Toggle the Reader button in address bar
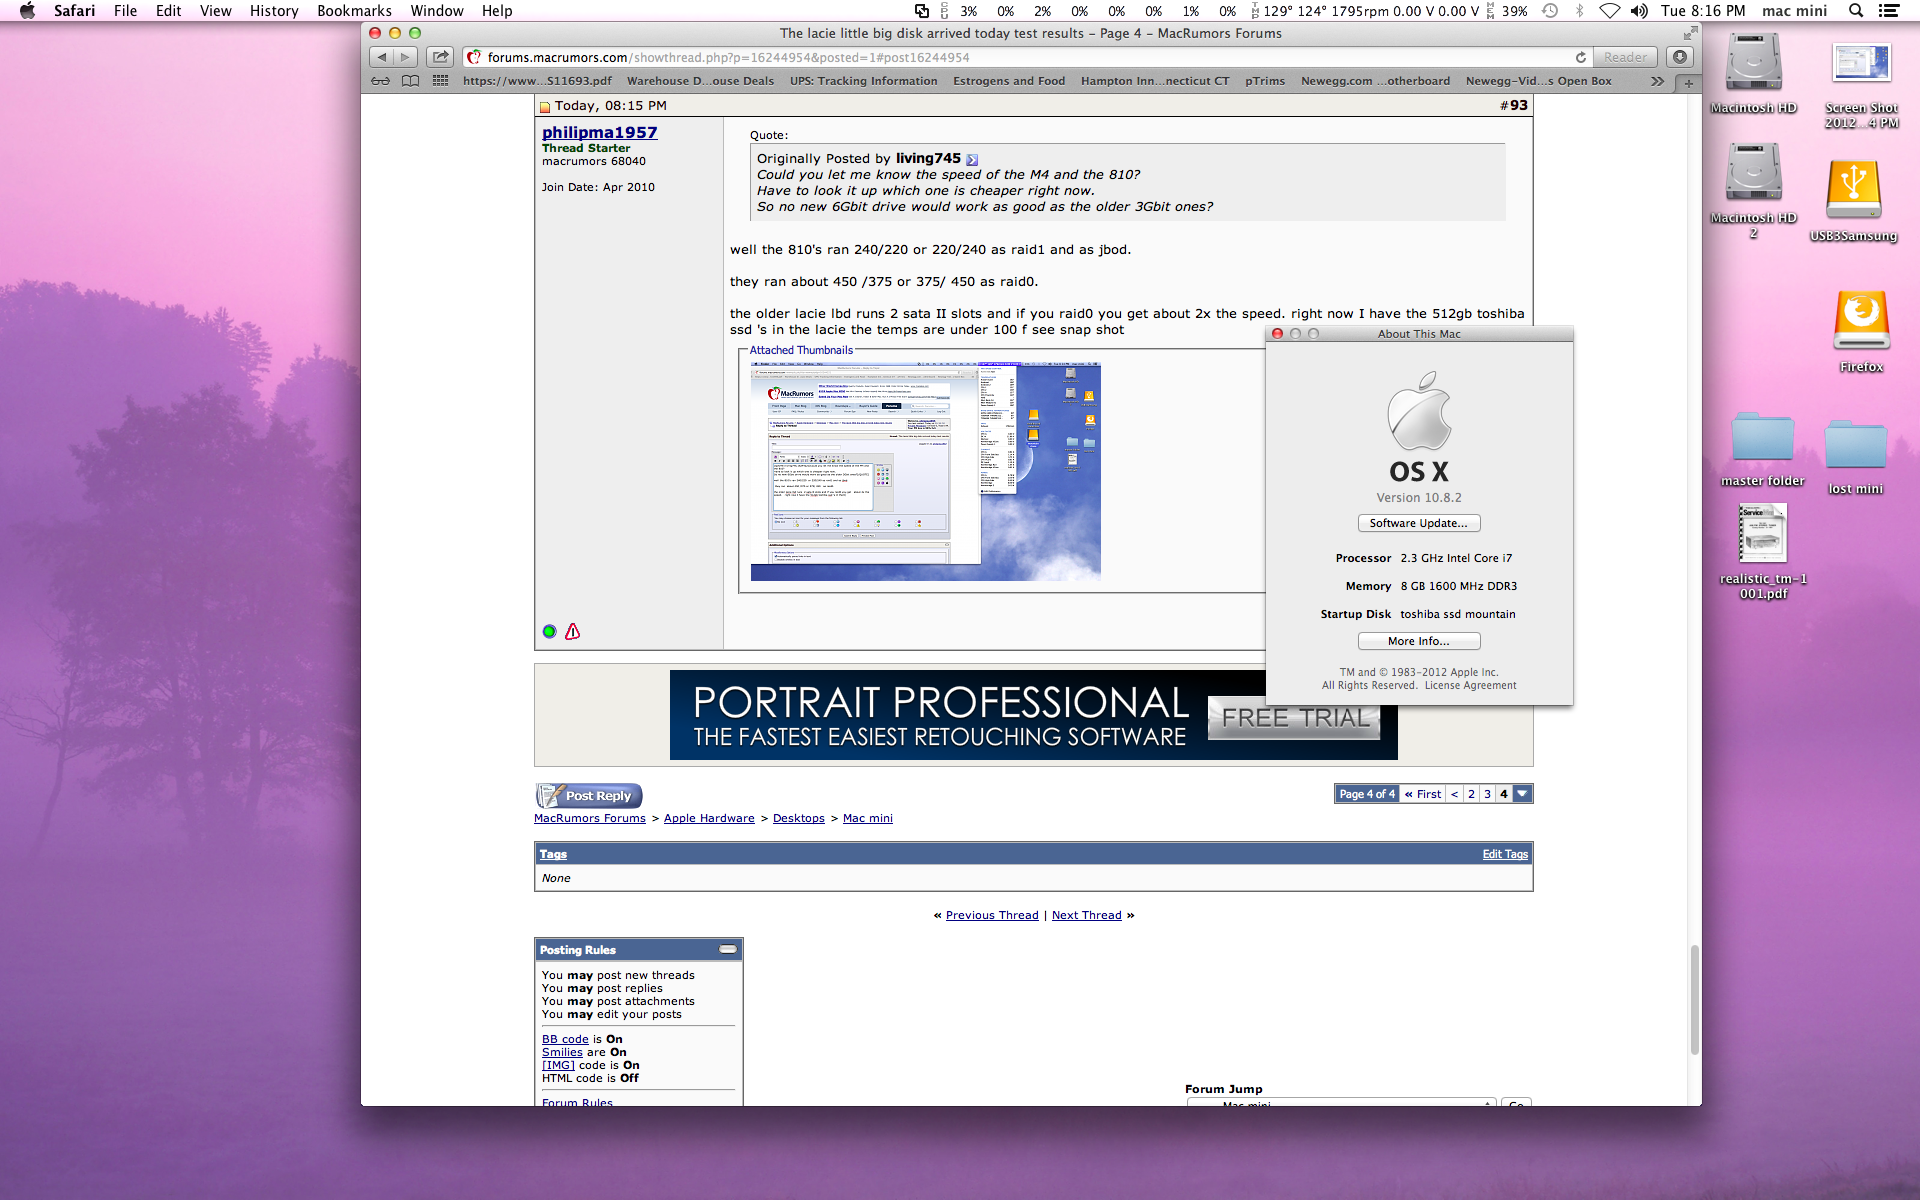1920x1200 pixels. pyautogui.click(x=1625, y=57)
